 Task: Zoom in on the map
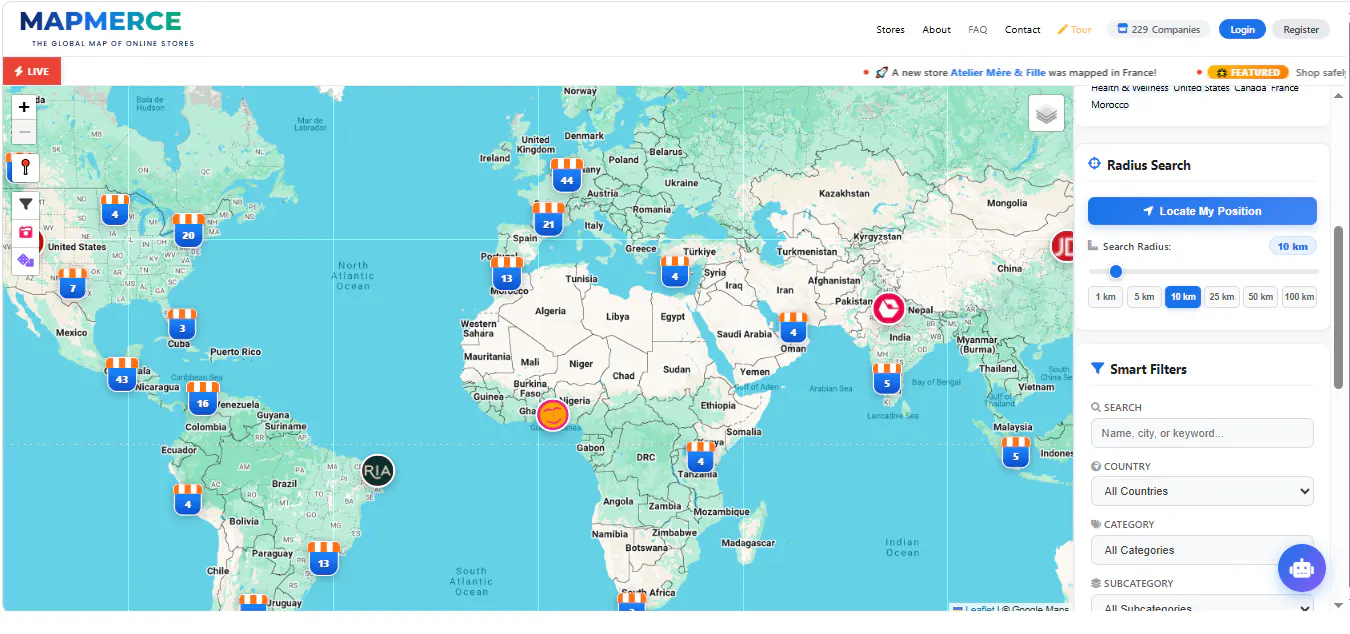[25, 107]
